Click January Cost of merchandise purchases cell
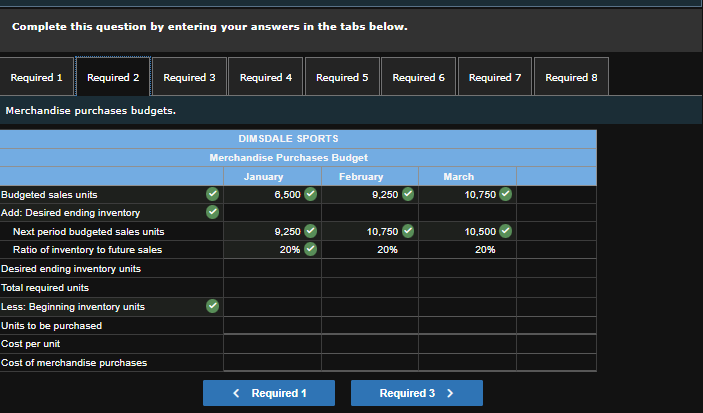703x413 pixels. point(272,362)
